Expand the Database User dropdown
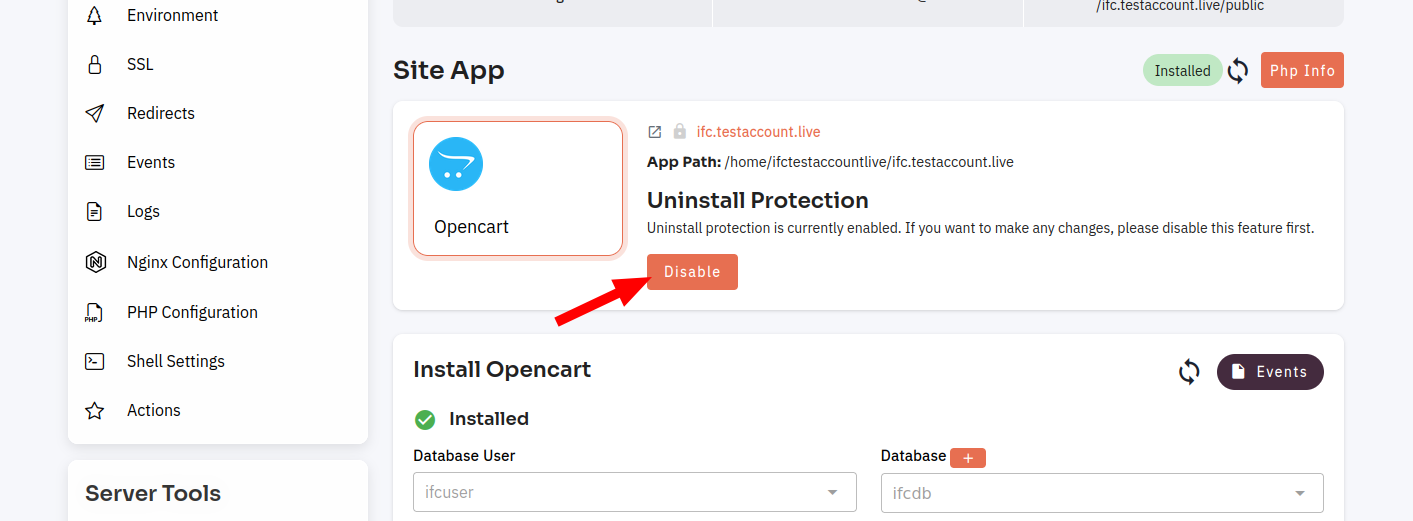 [635, 492]
